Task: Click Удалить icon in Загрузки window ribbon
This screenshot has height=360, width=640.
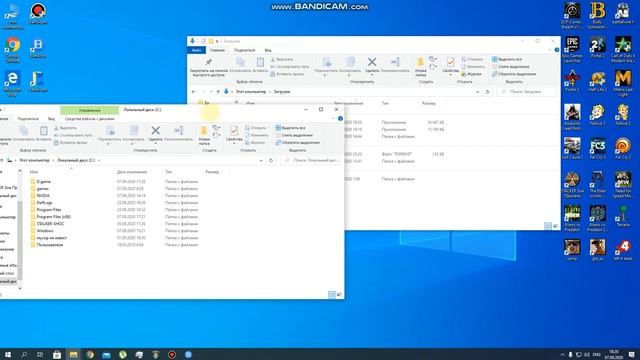Action: tap(372, 62)
